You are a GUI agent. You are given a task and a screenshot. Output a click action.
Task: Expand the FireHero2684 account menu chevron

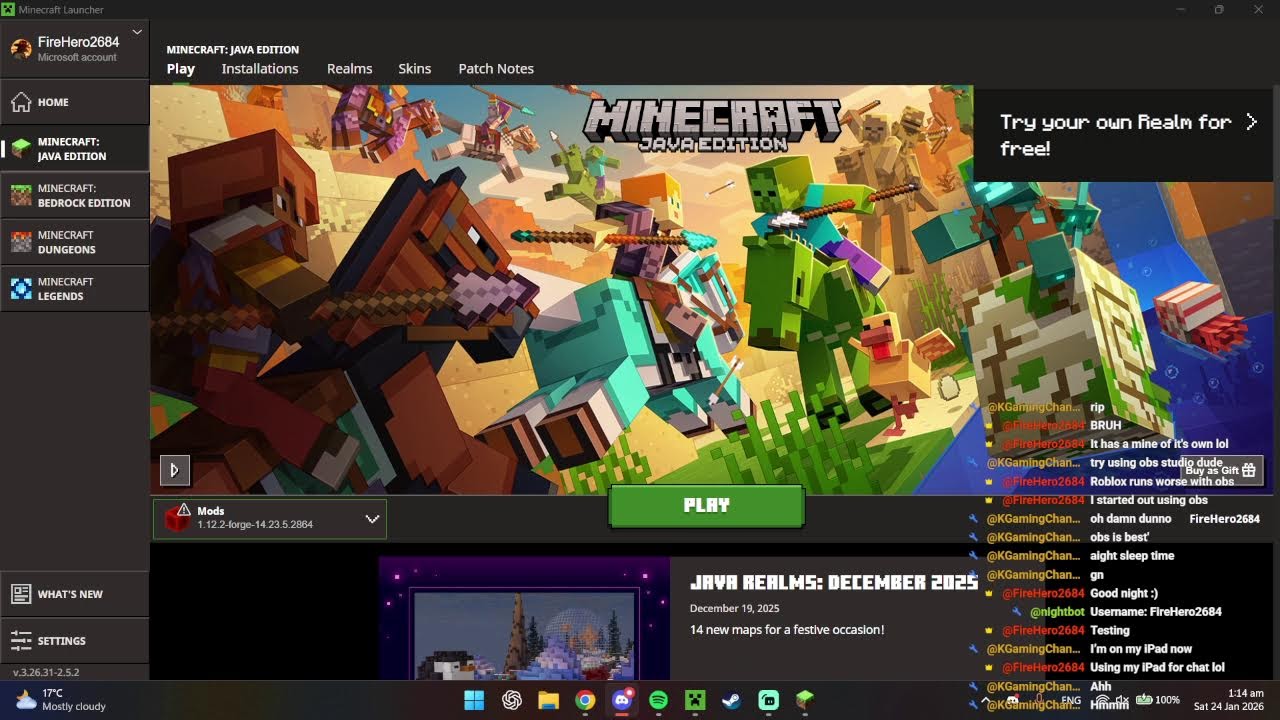137,32
